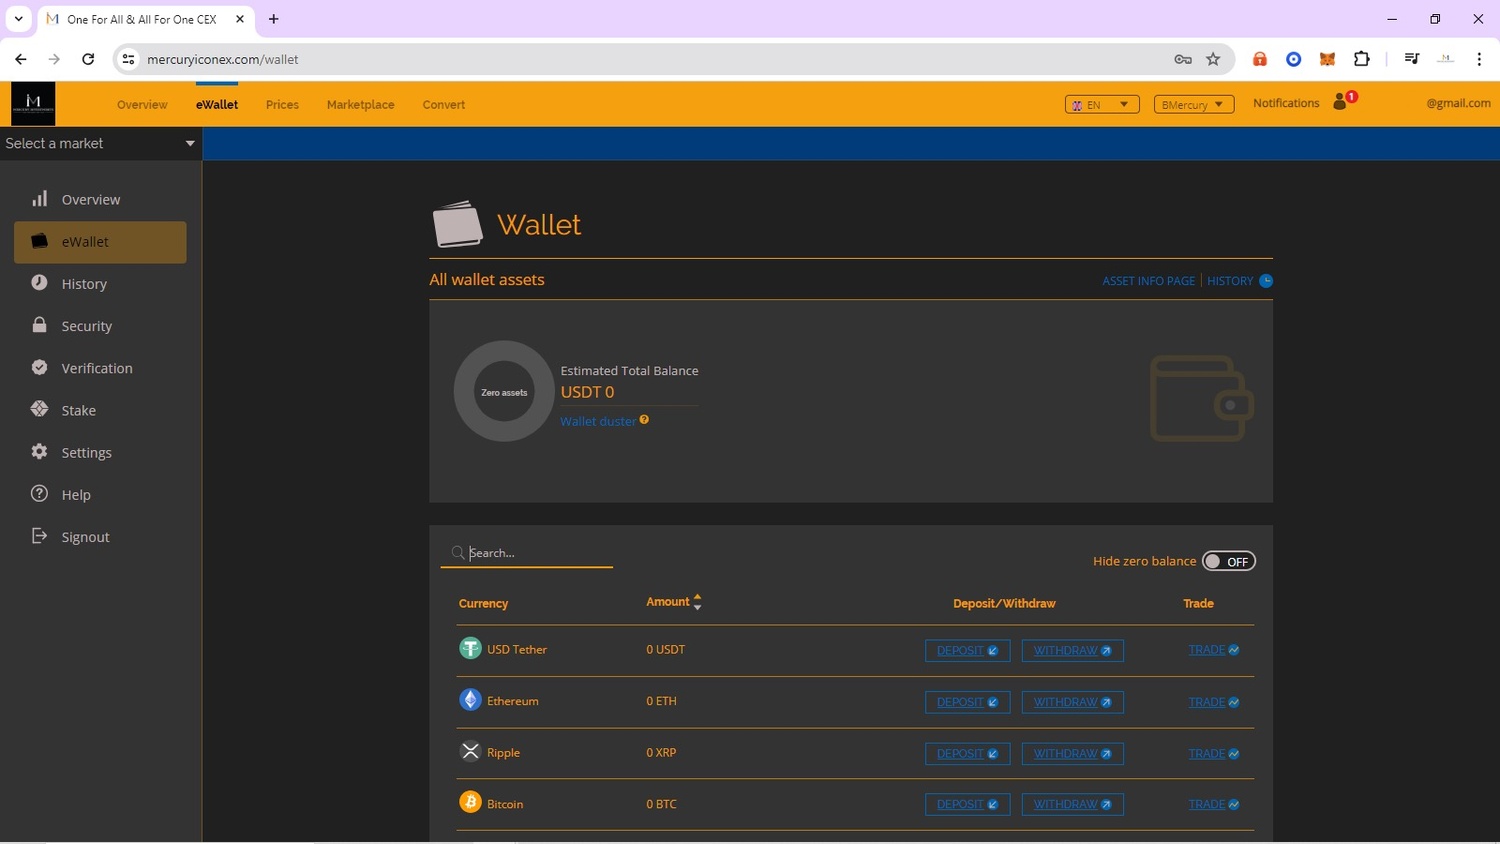The width and height of the screenshot is (1500, 844).
Task: Click the 0 BTC amount
Action: 661,804
